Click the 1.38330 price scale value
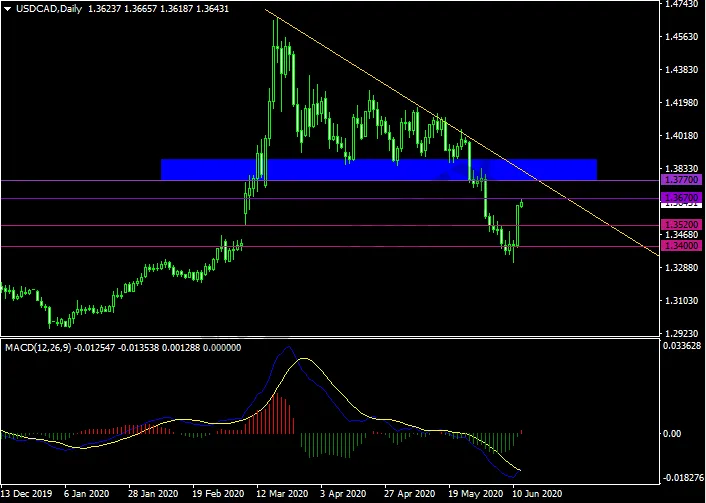Viewport: 706px width, 503px height. [x=682, y=169]
